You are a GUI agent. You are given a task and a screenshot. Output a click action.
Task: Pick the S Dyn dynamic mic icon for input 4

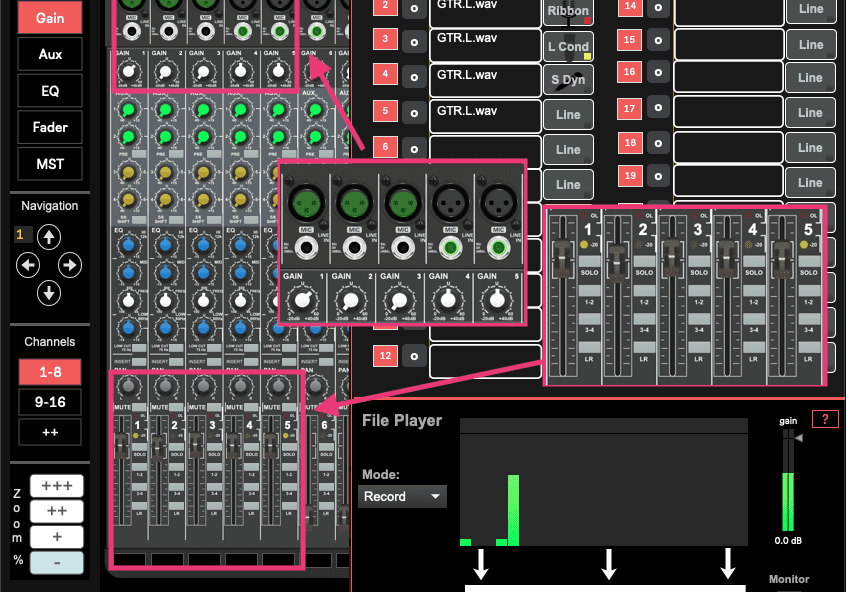pos(568,80)
